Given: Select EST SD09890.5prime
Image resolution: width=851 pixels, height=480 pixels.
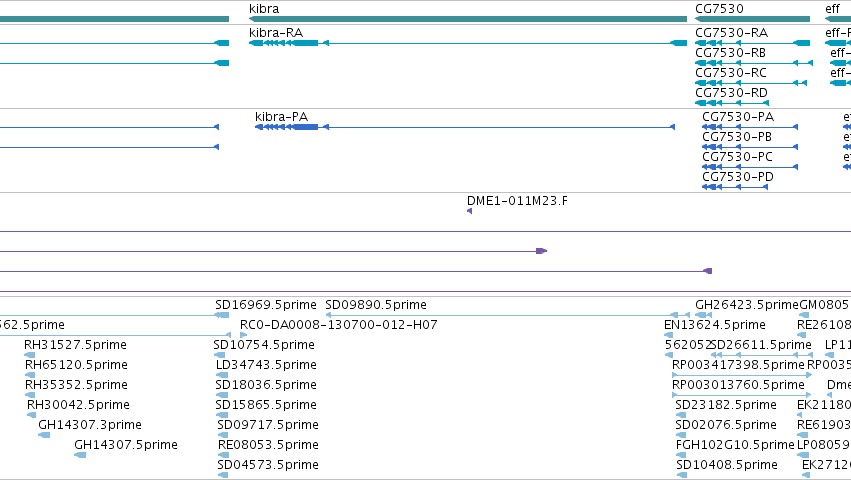Looking at the screenshot, I should (376, 305).
